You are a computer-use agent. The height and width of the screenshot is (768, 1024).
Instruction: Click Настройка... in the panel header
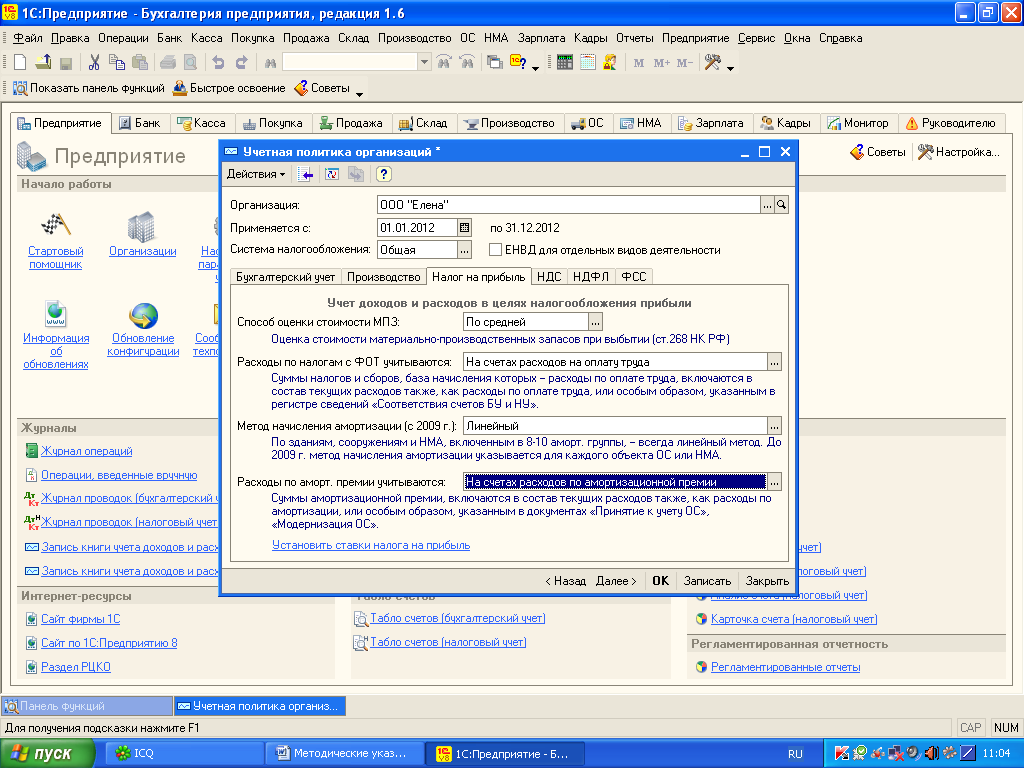tap(959, 152)
